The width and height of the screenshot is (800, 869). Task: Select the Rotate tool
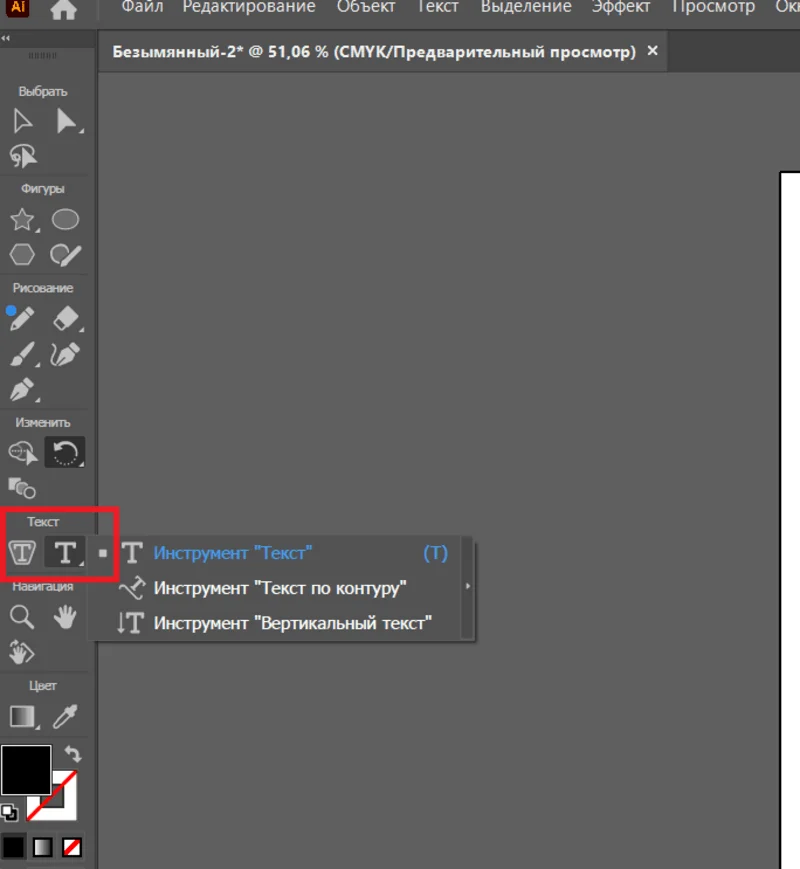[65, 452]
